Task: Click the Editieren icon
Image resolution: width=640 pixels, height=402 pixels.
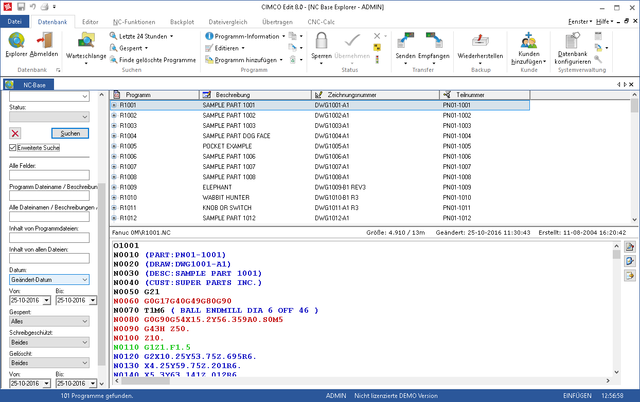Action: point(209,48)
